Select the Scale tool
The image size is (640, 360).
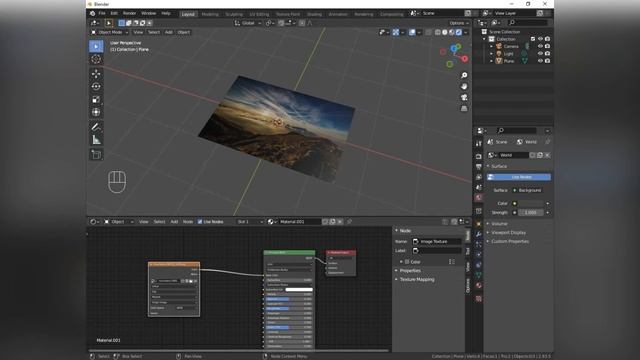[x=96, y=100]
